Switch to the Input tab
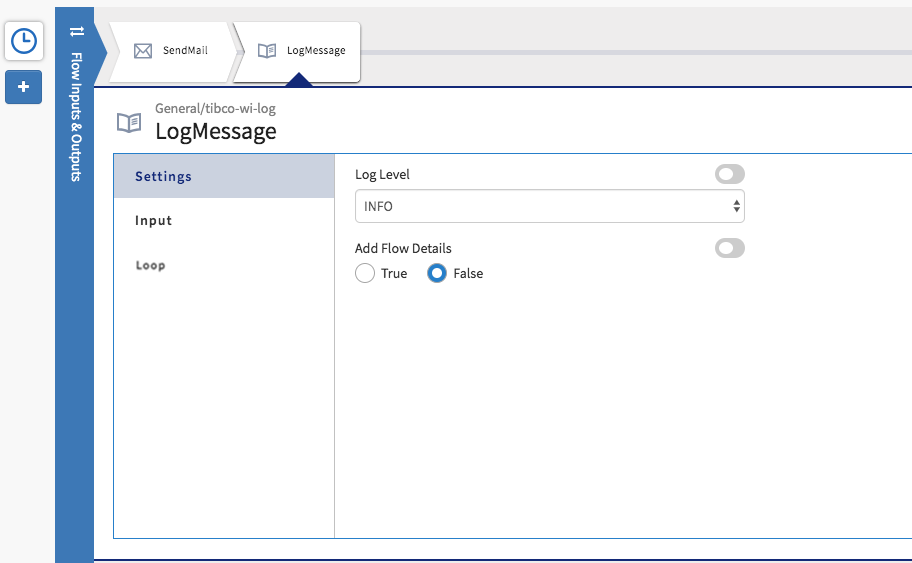Image resolution: width=912 pixels, height=563 pixels. [x=224, y=220]
